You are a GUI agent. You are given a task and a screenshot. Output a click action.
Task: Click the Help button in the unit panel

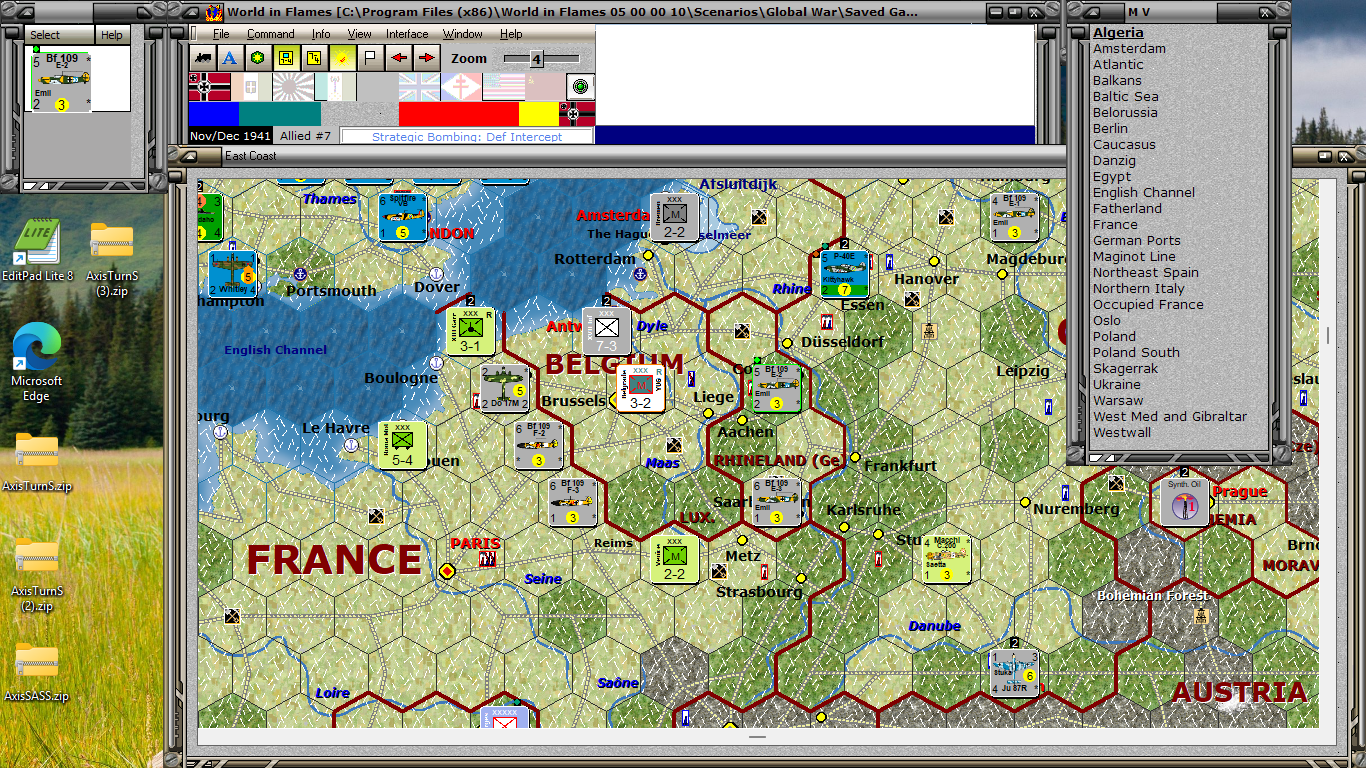[x=112, y=35]
